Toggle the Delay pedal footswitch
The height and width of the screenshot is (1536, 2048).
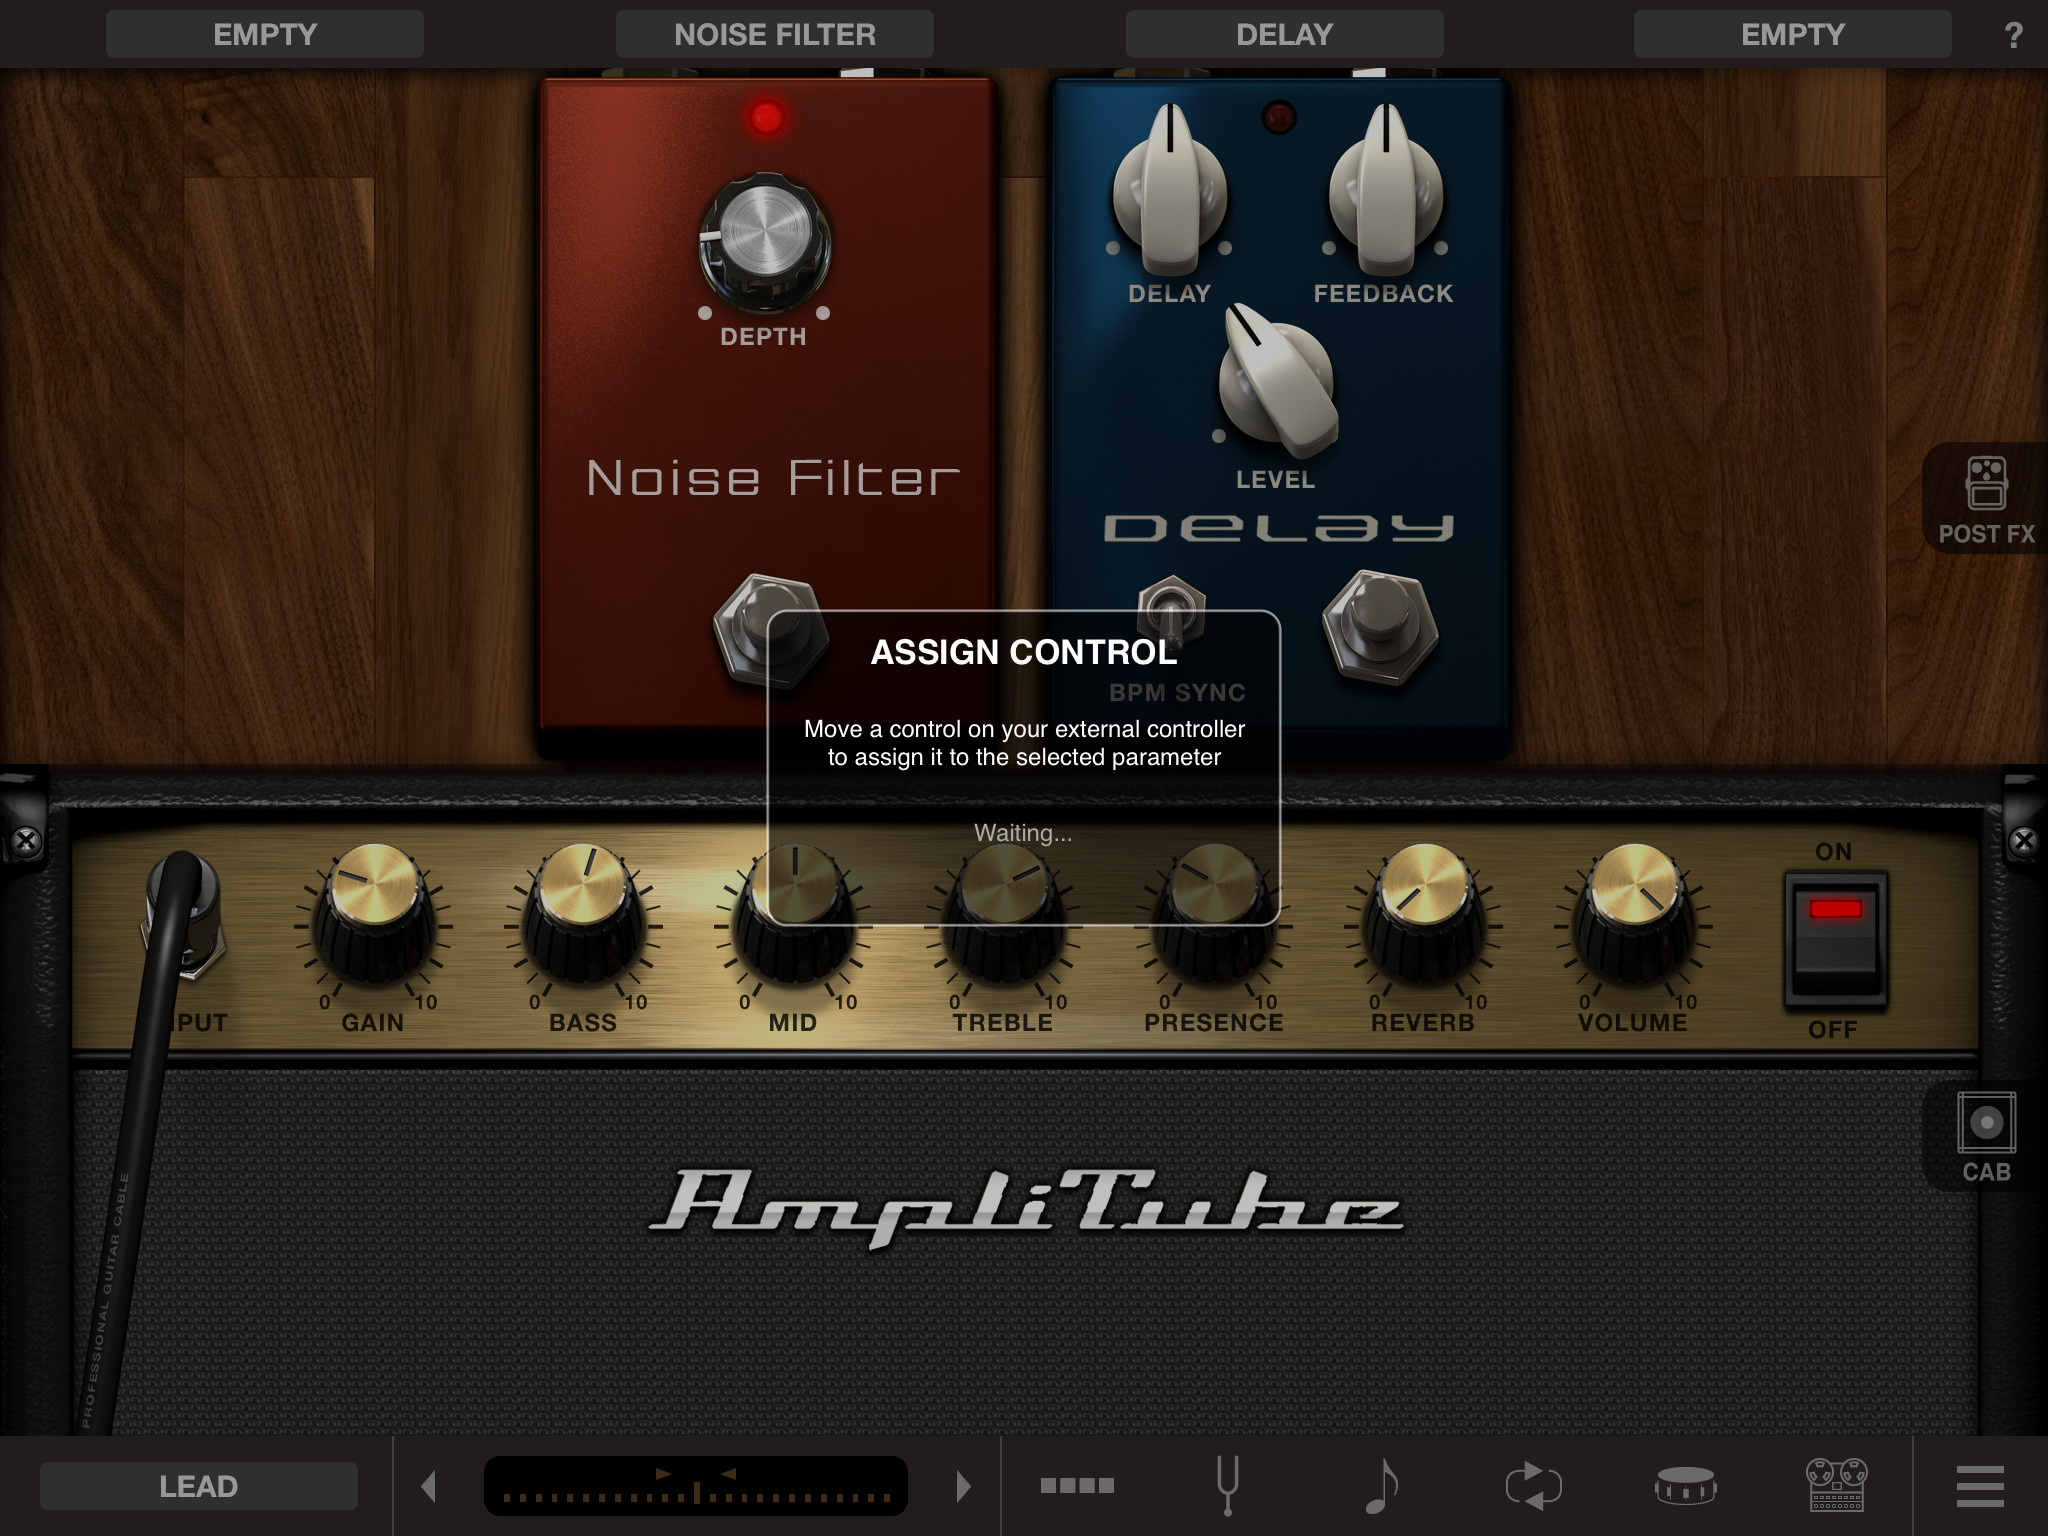(1381, 627)
